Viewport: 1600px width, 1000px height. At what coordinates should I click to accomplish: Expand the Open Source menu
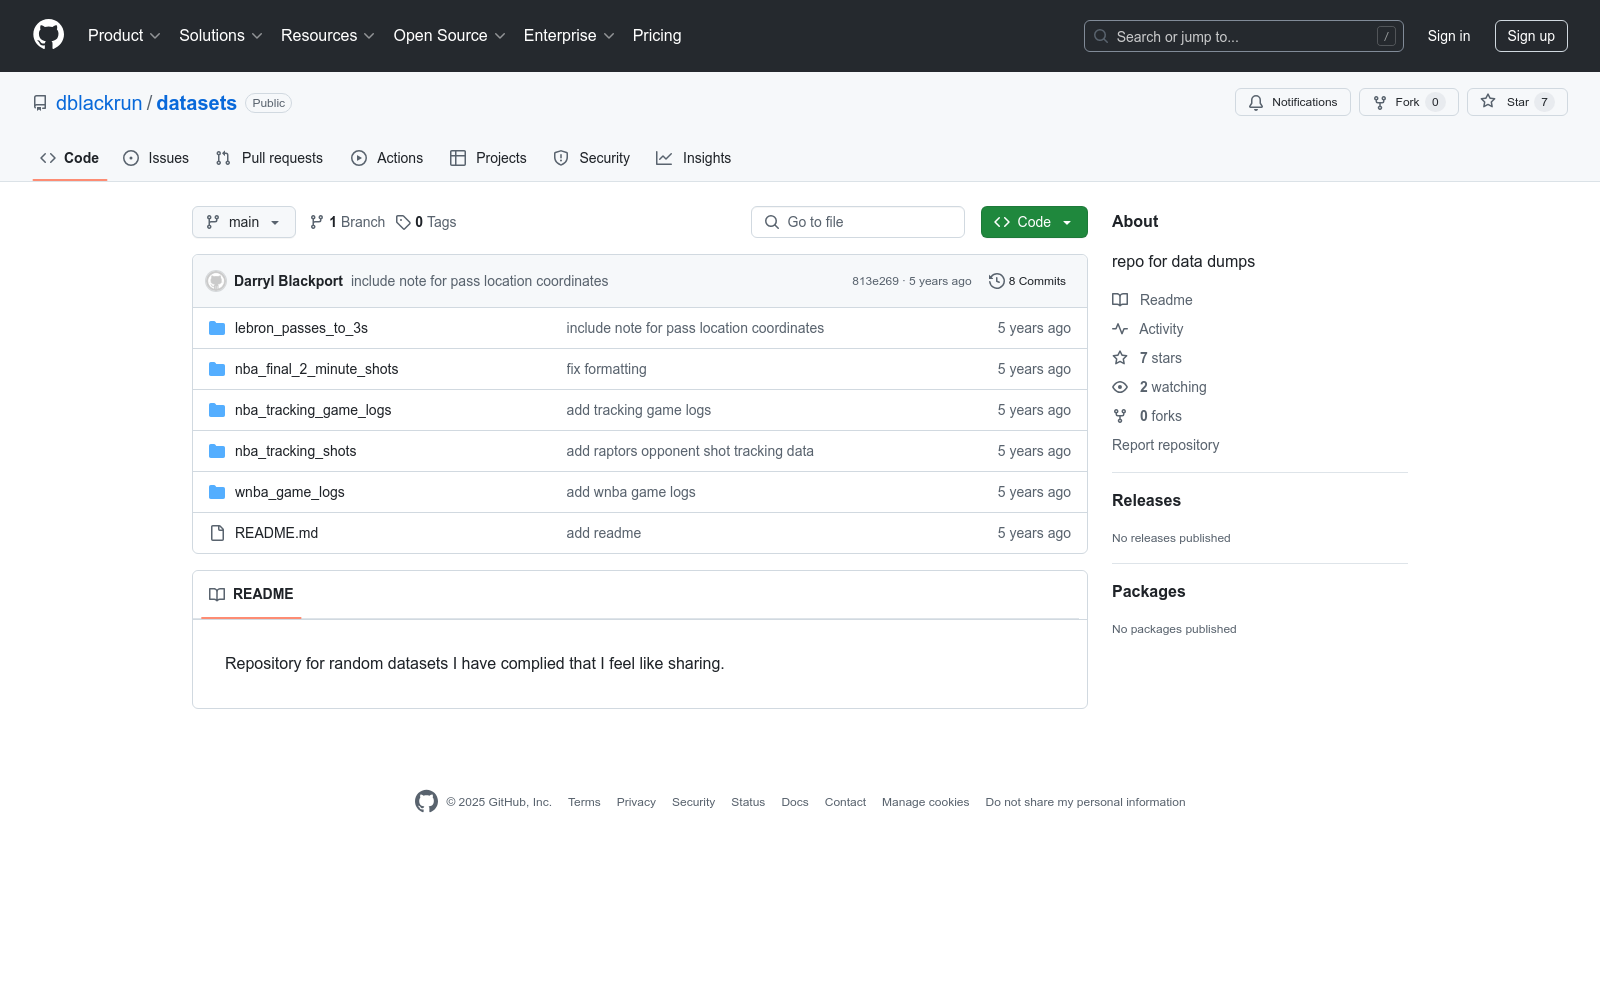[450, 35]
